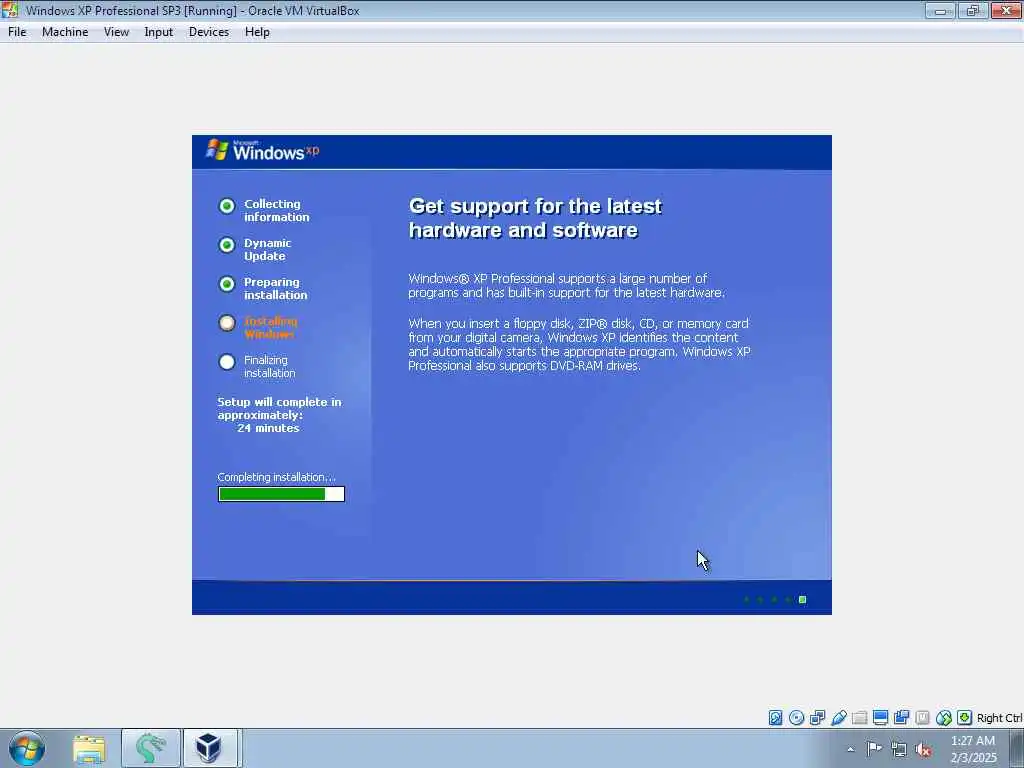Viewport: 1024px width, 768px height.
Task: Click the USB devices plug icon
Action: coord(839,718)
